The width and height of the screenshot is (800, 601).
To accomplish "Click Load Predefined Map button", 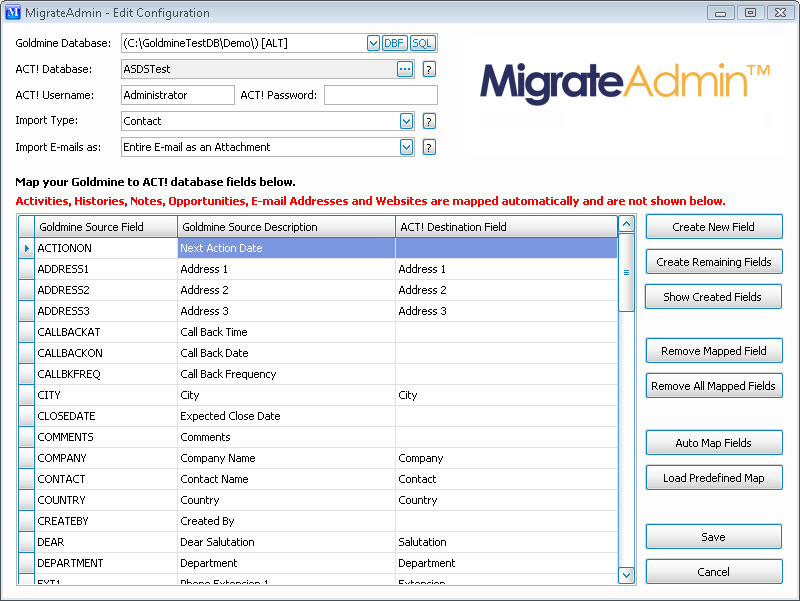I will click(x=713, y=478).
